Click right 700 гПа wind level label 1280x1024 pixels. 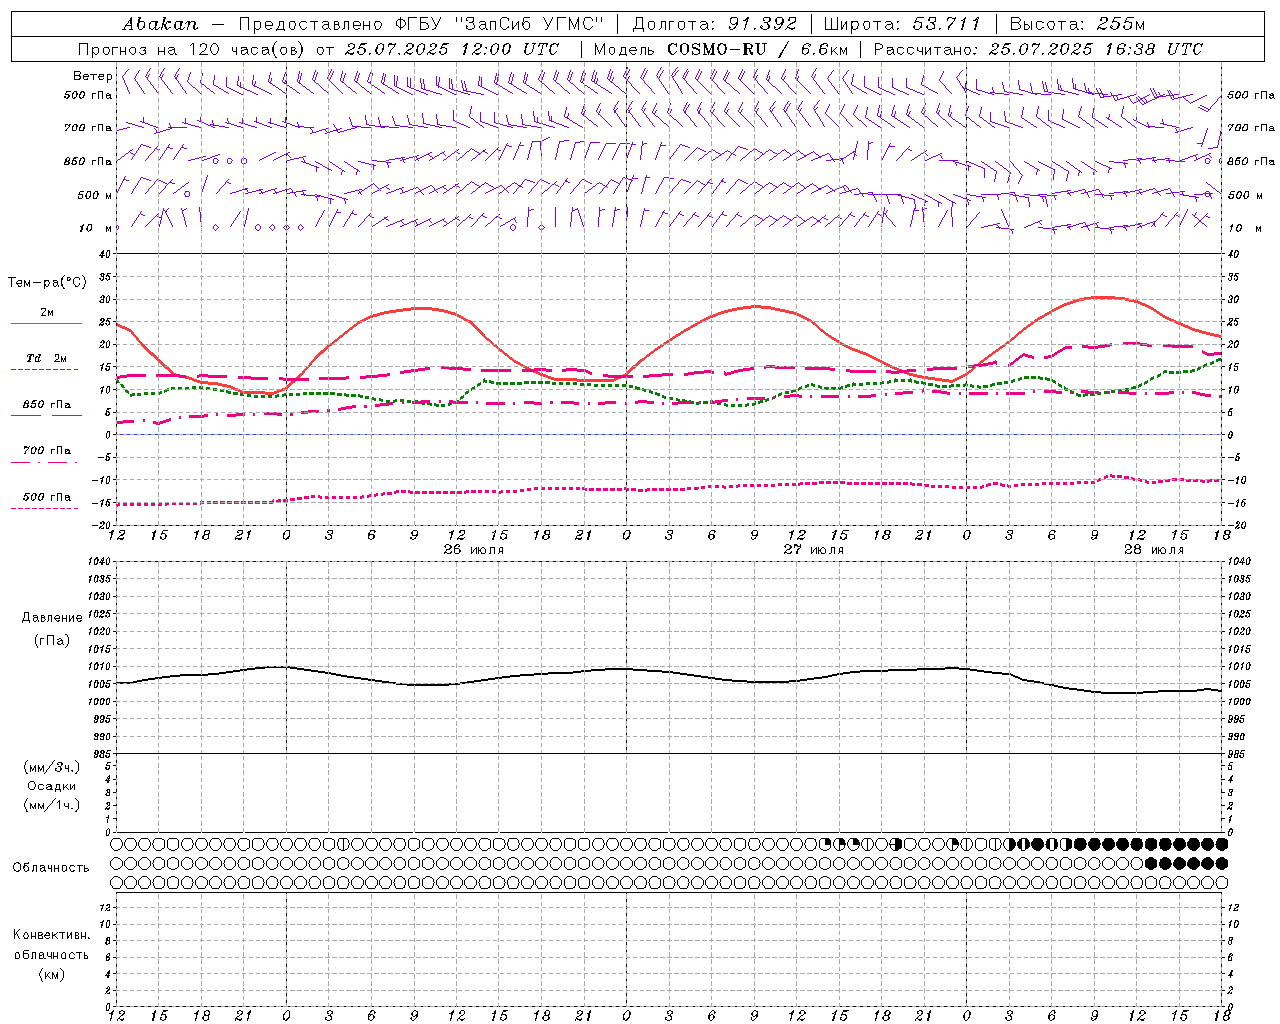(1251, 128)
